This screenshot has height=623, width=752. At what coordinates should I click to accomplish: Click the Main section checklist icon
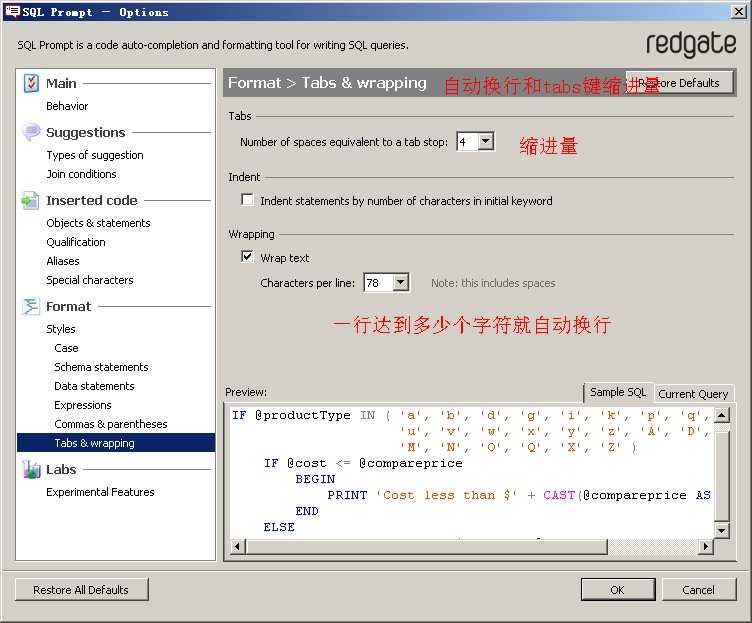click(x=31, y=83)
